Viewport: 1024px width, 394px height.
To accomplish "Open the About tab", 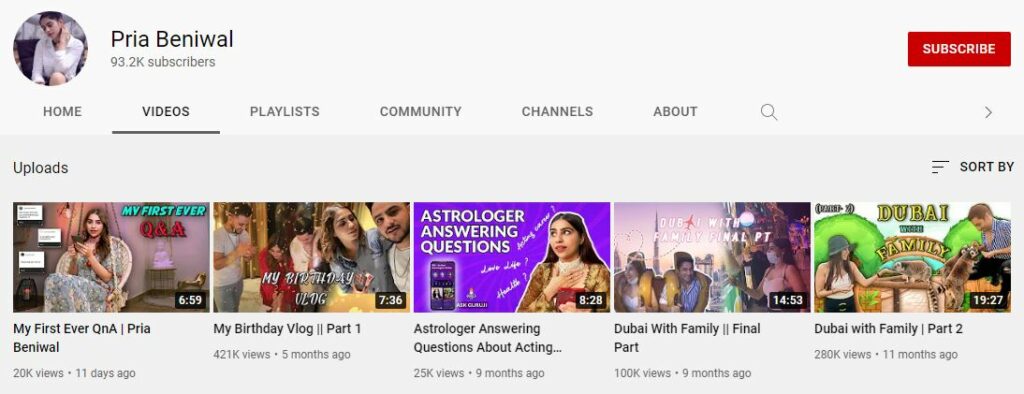I will [x=675, y=112].
